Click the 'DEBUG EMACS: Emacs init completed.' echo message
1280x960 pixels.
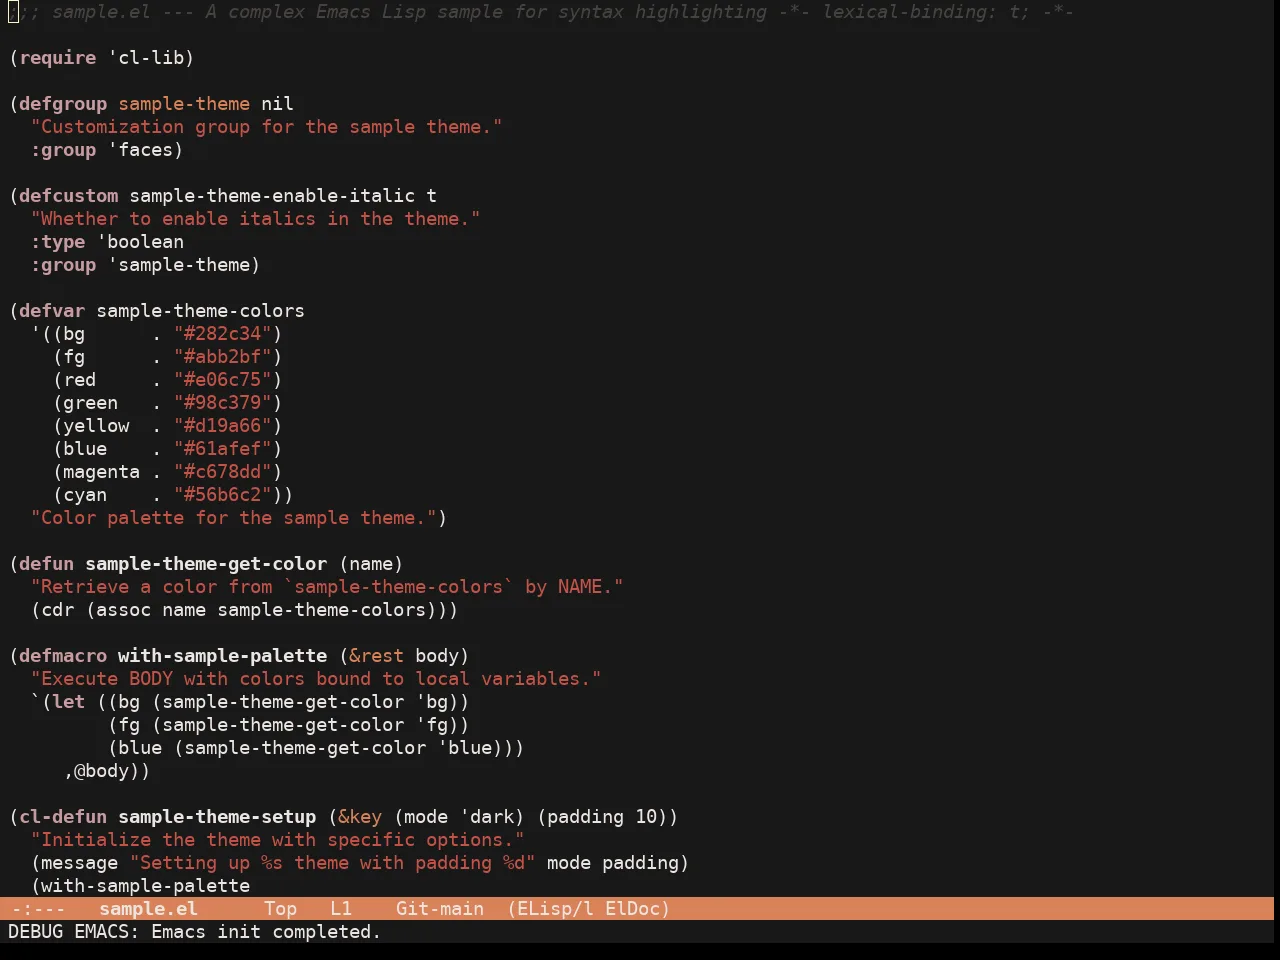[x=194, y=932]
